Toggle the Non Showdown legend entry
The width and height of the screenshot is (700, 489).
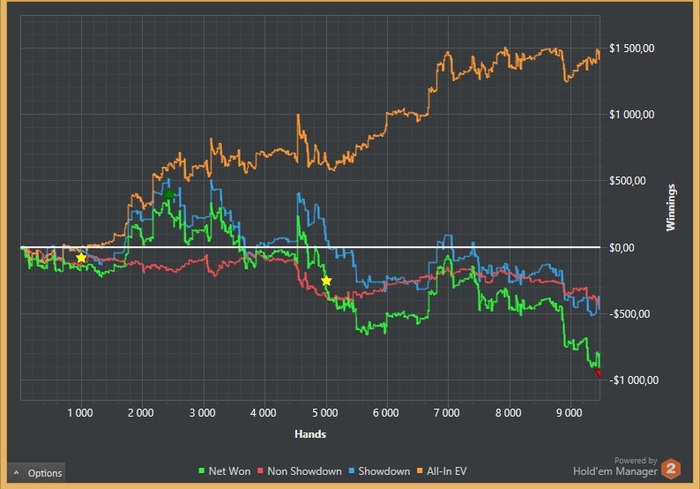coord(300,471)
